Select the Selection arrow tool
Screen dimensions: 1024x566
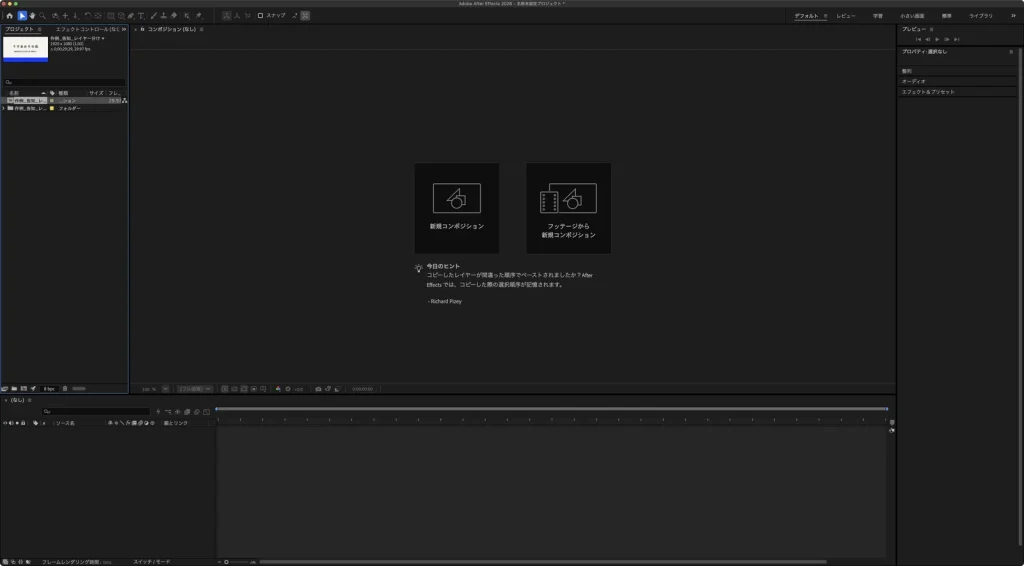pos(22,16)
